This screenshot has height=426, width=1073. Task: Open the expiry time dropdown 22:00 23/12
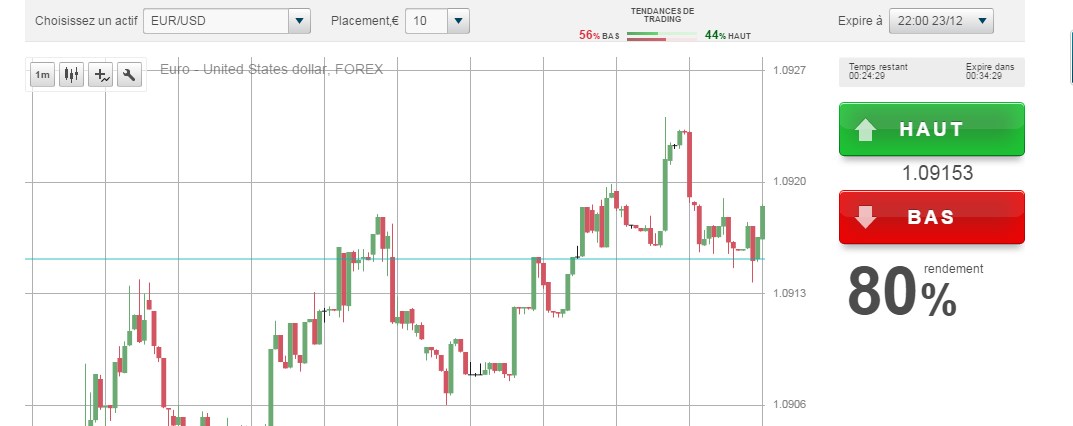click(x=941, y=21)
